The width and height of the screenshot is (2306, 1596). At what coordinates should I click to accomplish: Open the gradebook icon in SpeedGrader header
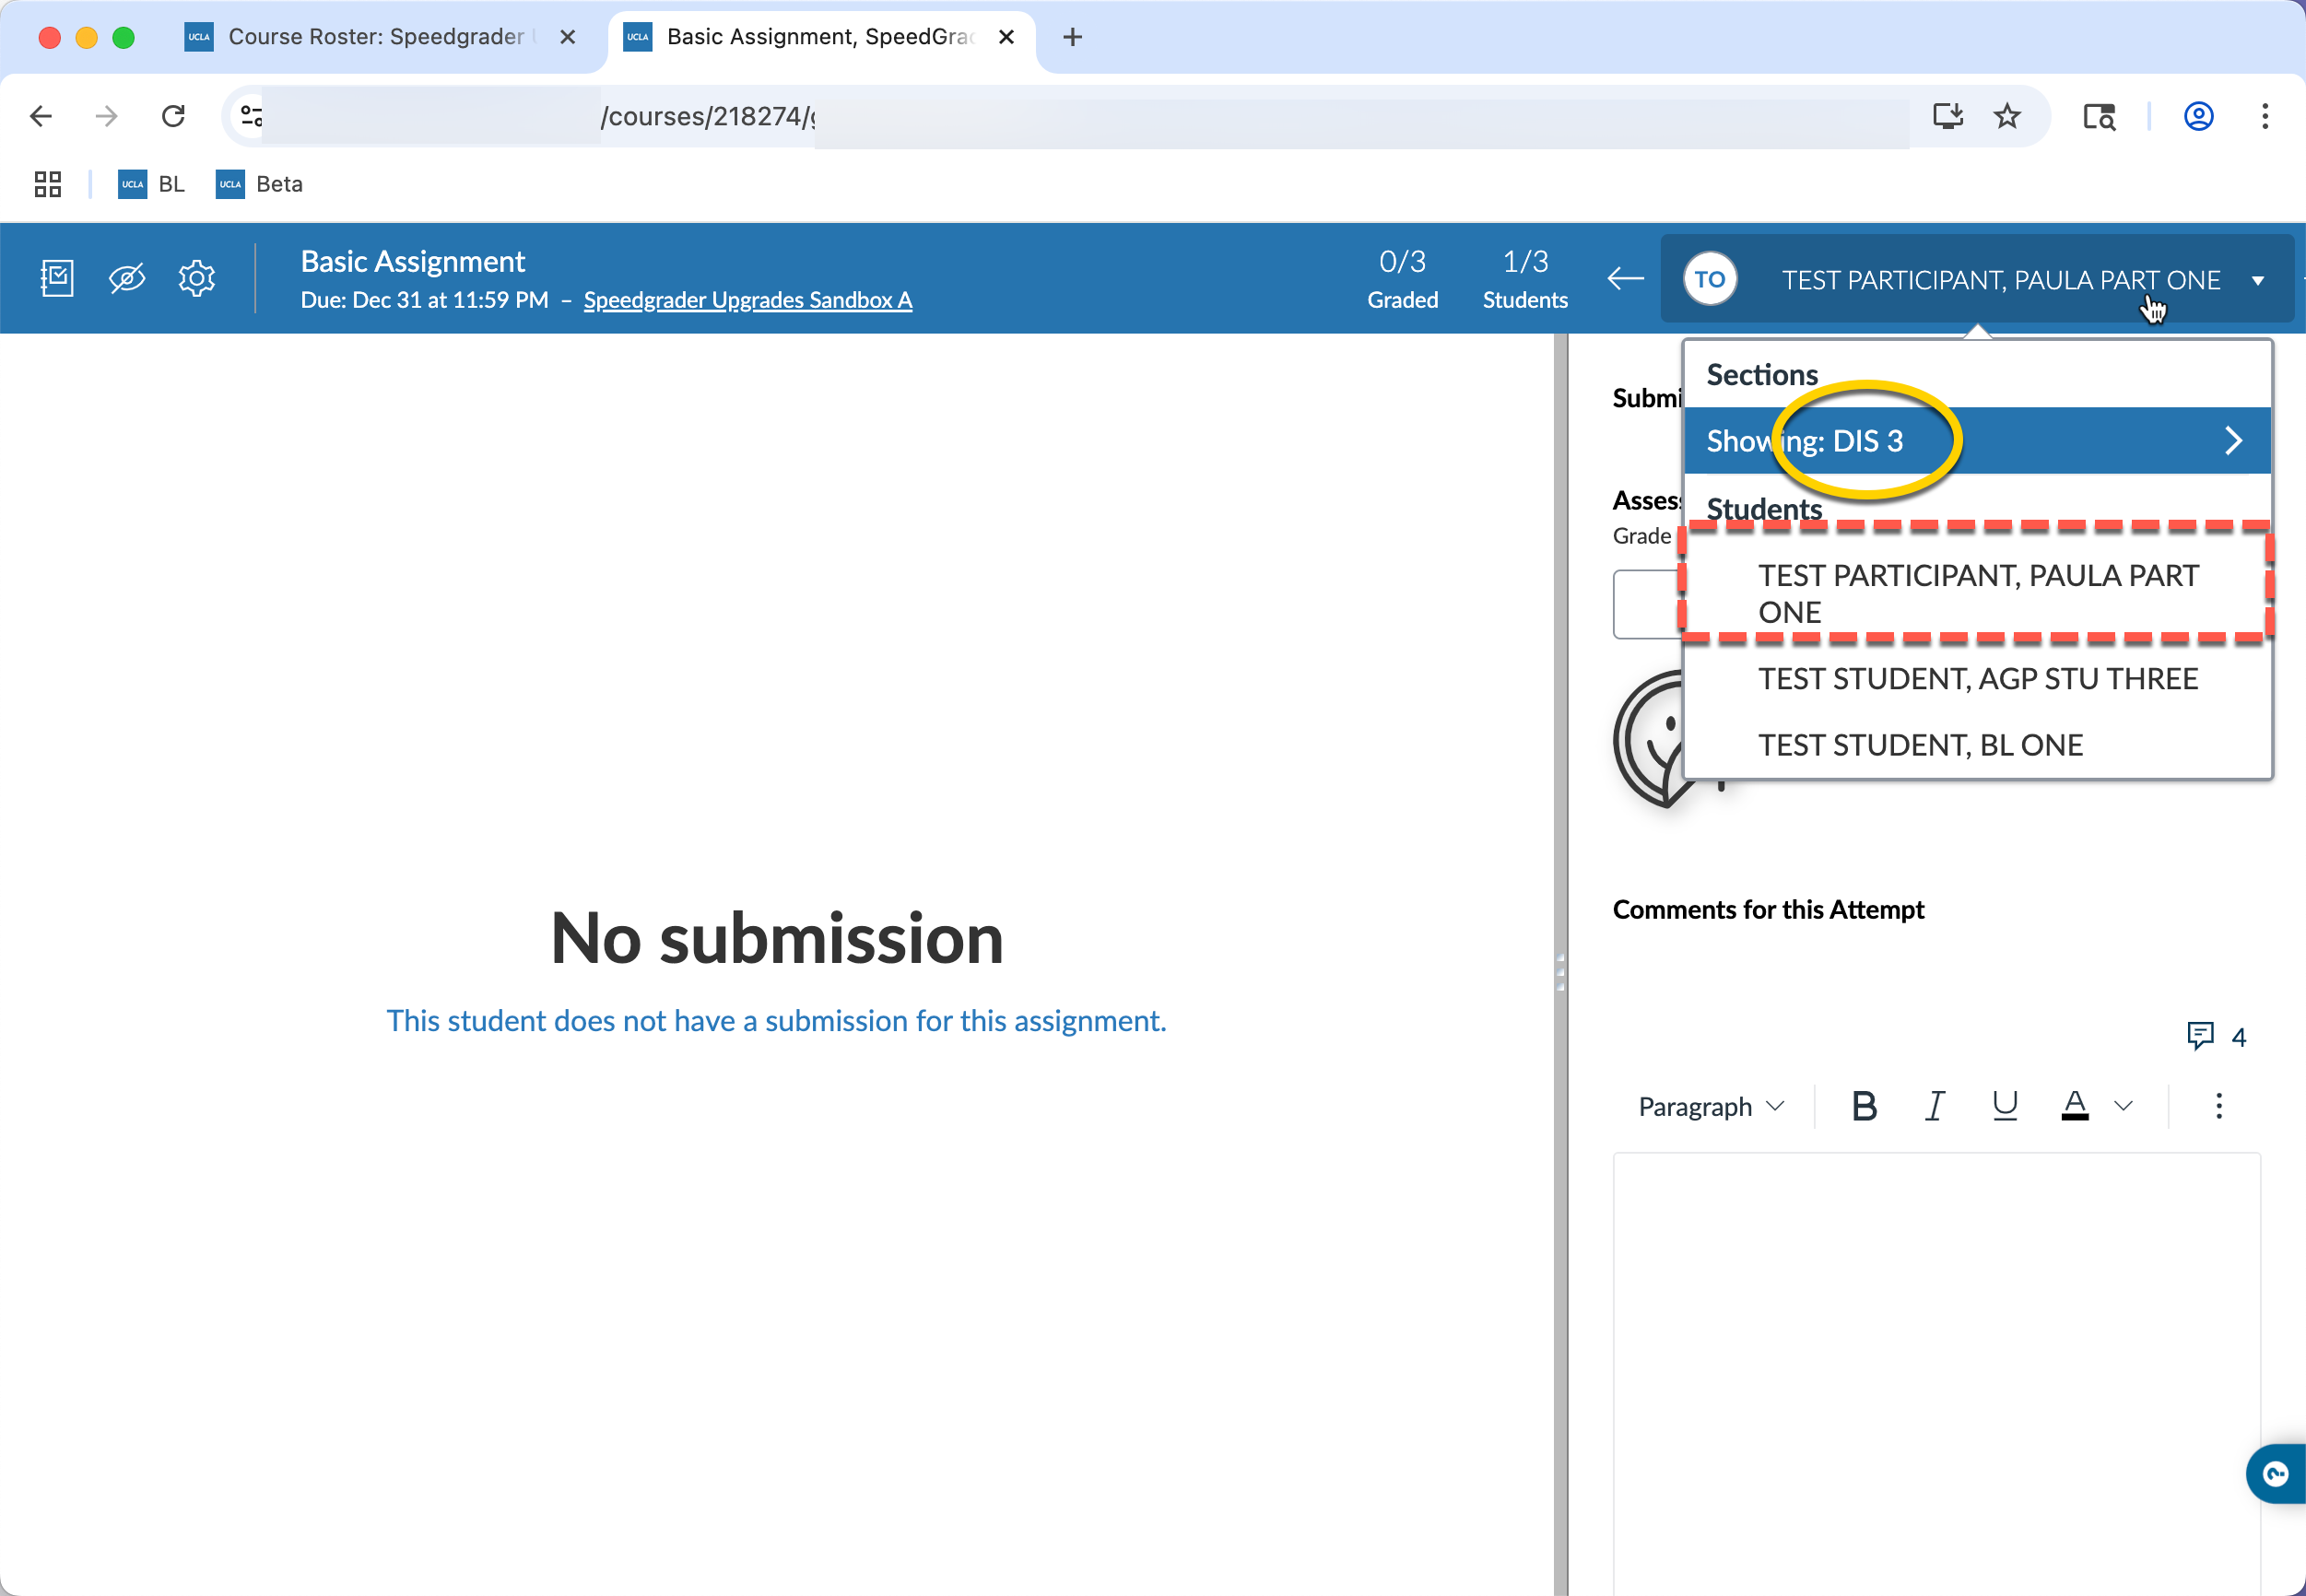57,278
